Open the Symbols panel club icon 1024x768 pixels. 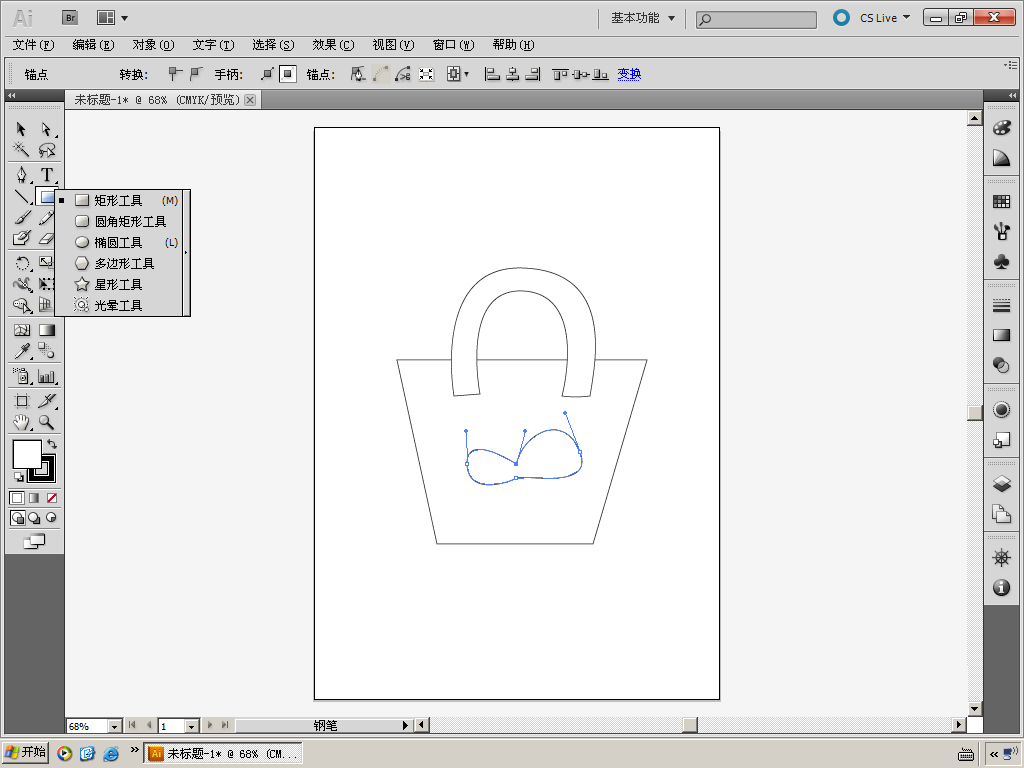point(1001,262)
